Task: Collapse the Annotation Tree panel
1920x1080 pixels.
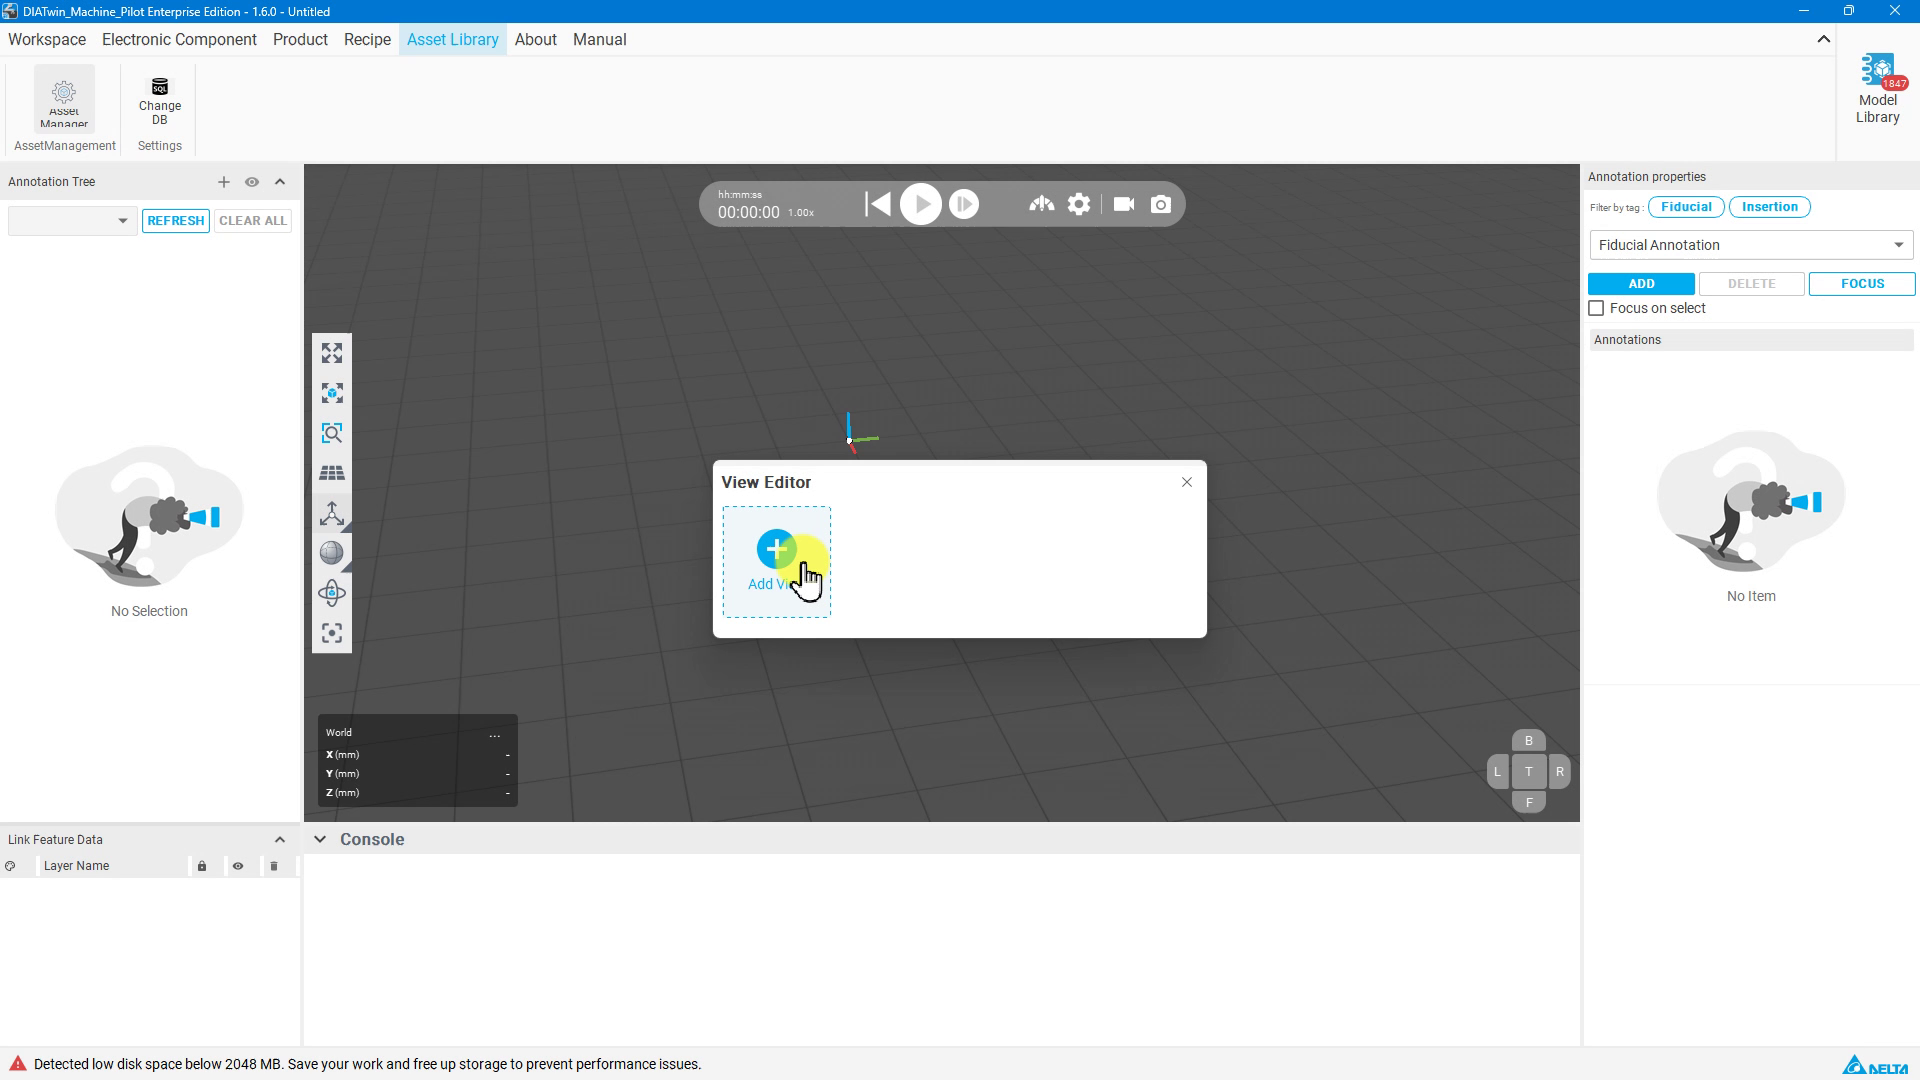Action: click(280, 182)
